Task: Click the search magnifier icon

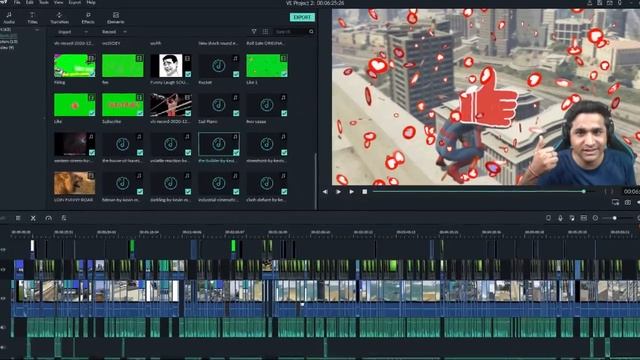Action: click(x=311, y=31)
